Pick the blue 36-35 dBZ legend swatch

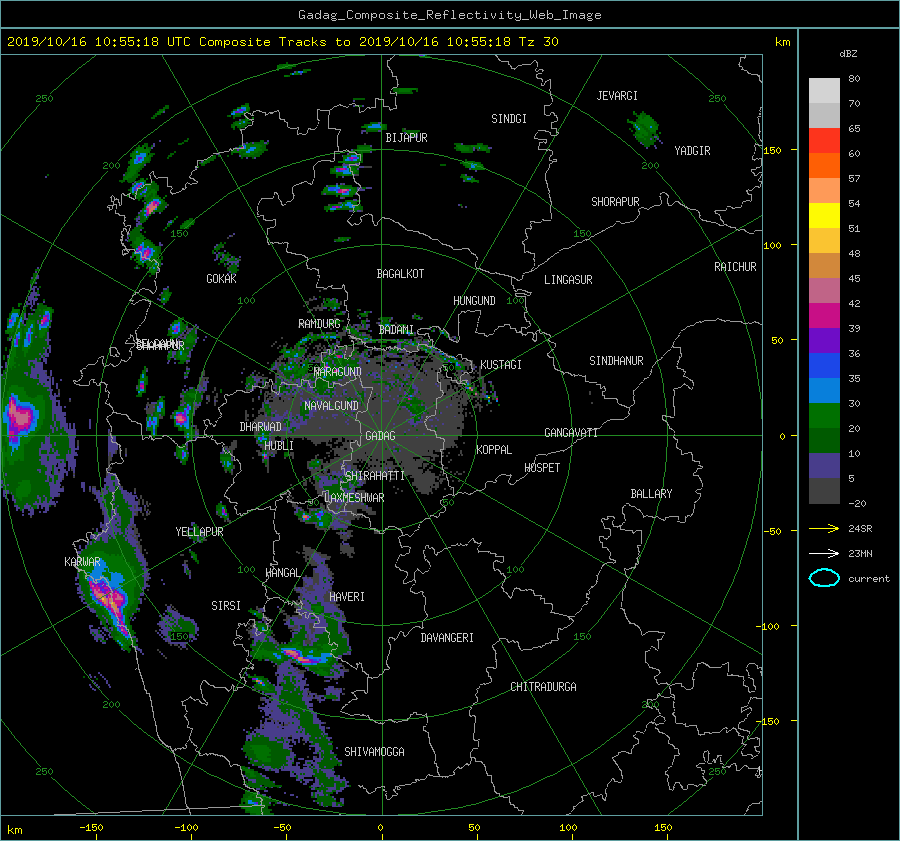(x=824, y=365)
